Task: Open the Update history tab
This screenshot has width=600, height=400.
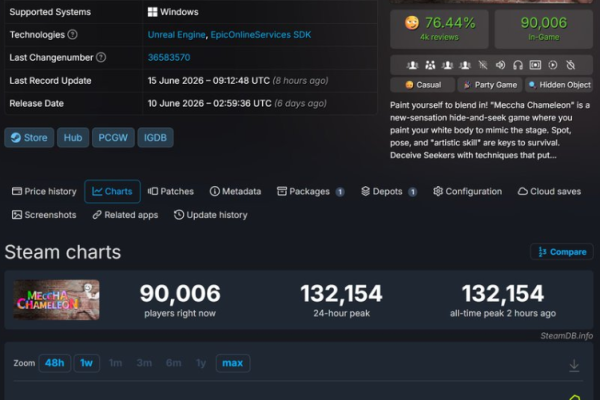Action: pyautogui.click(x=210, y=215)
